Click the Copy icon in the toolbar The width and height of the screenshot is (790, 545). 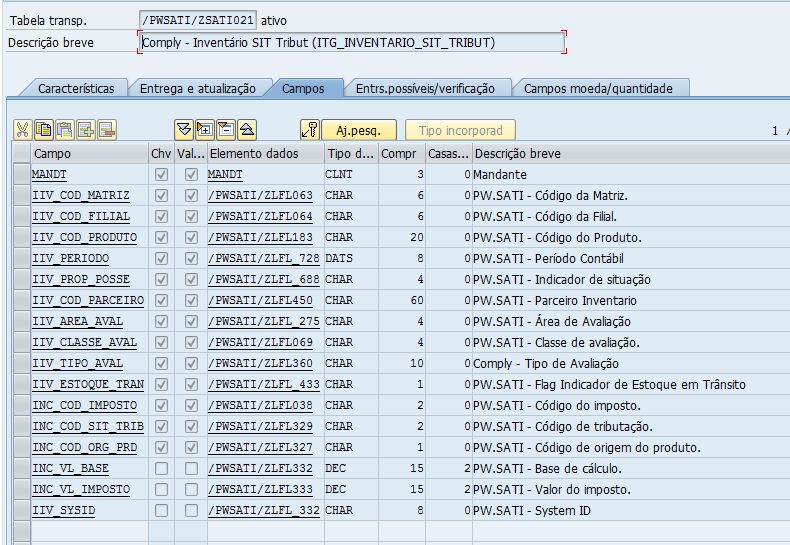[x=44, y=130]
